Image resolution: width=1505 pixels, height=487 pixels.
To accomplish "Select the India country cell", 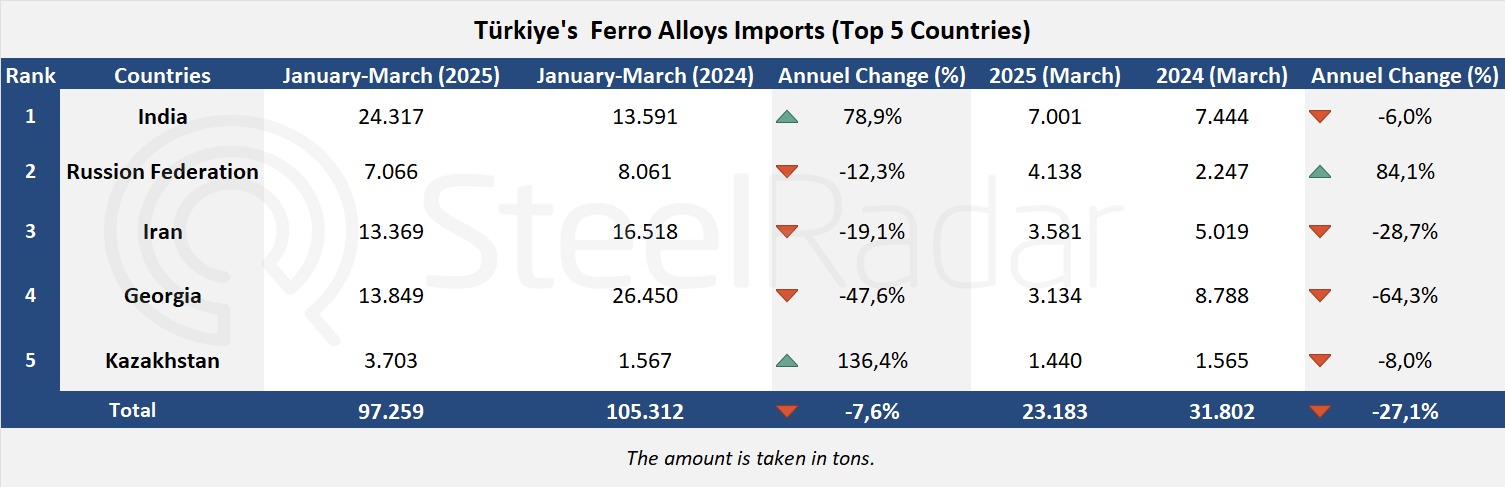I will click(162, 117).
